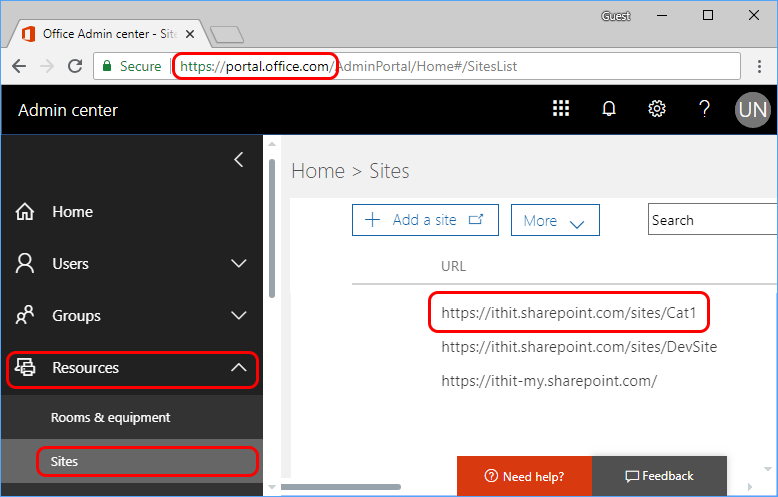Expand the Groups menu chevron
This screenshot has height=497, width=778.
pyautogui.click(x=239, y=315)
